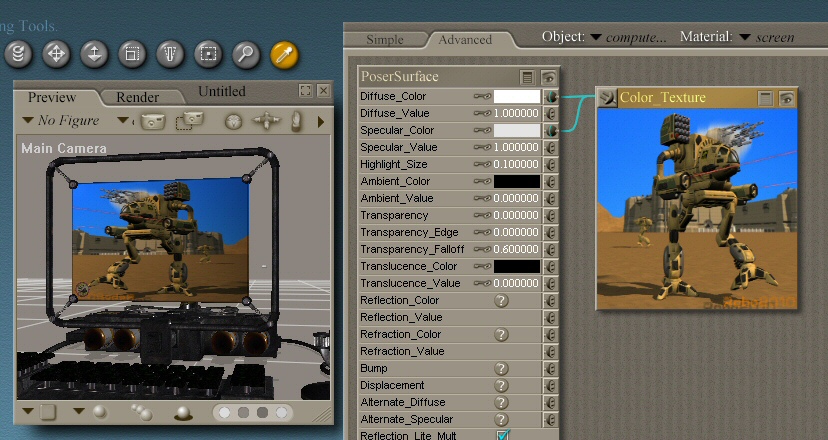Toggle animation key icon for Ambient_Value
The width and height of the screenshot is (828, 440).
point(482,198)
